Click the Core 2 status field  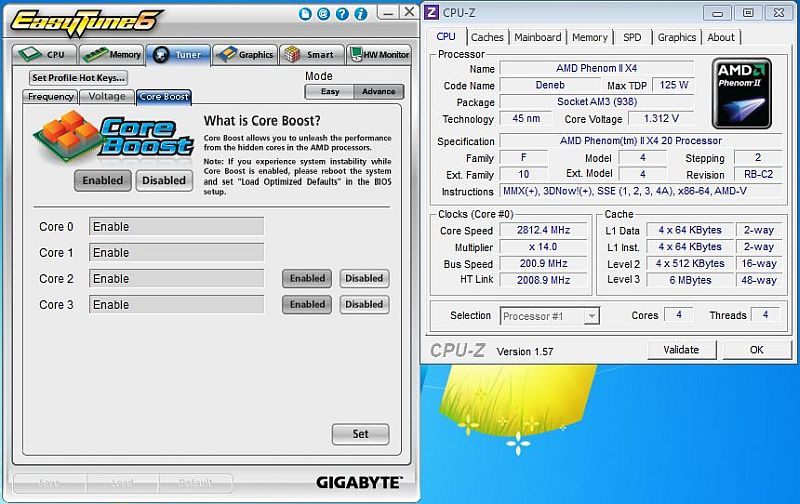[177, 279]
